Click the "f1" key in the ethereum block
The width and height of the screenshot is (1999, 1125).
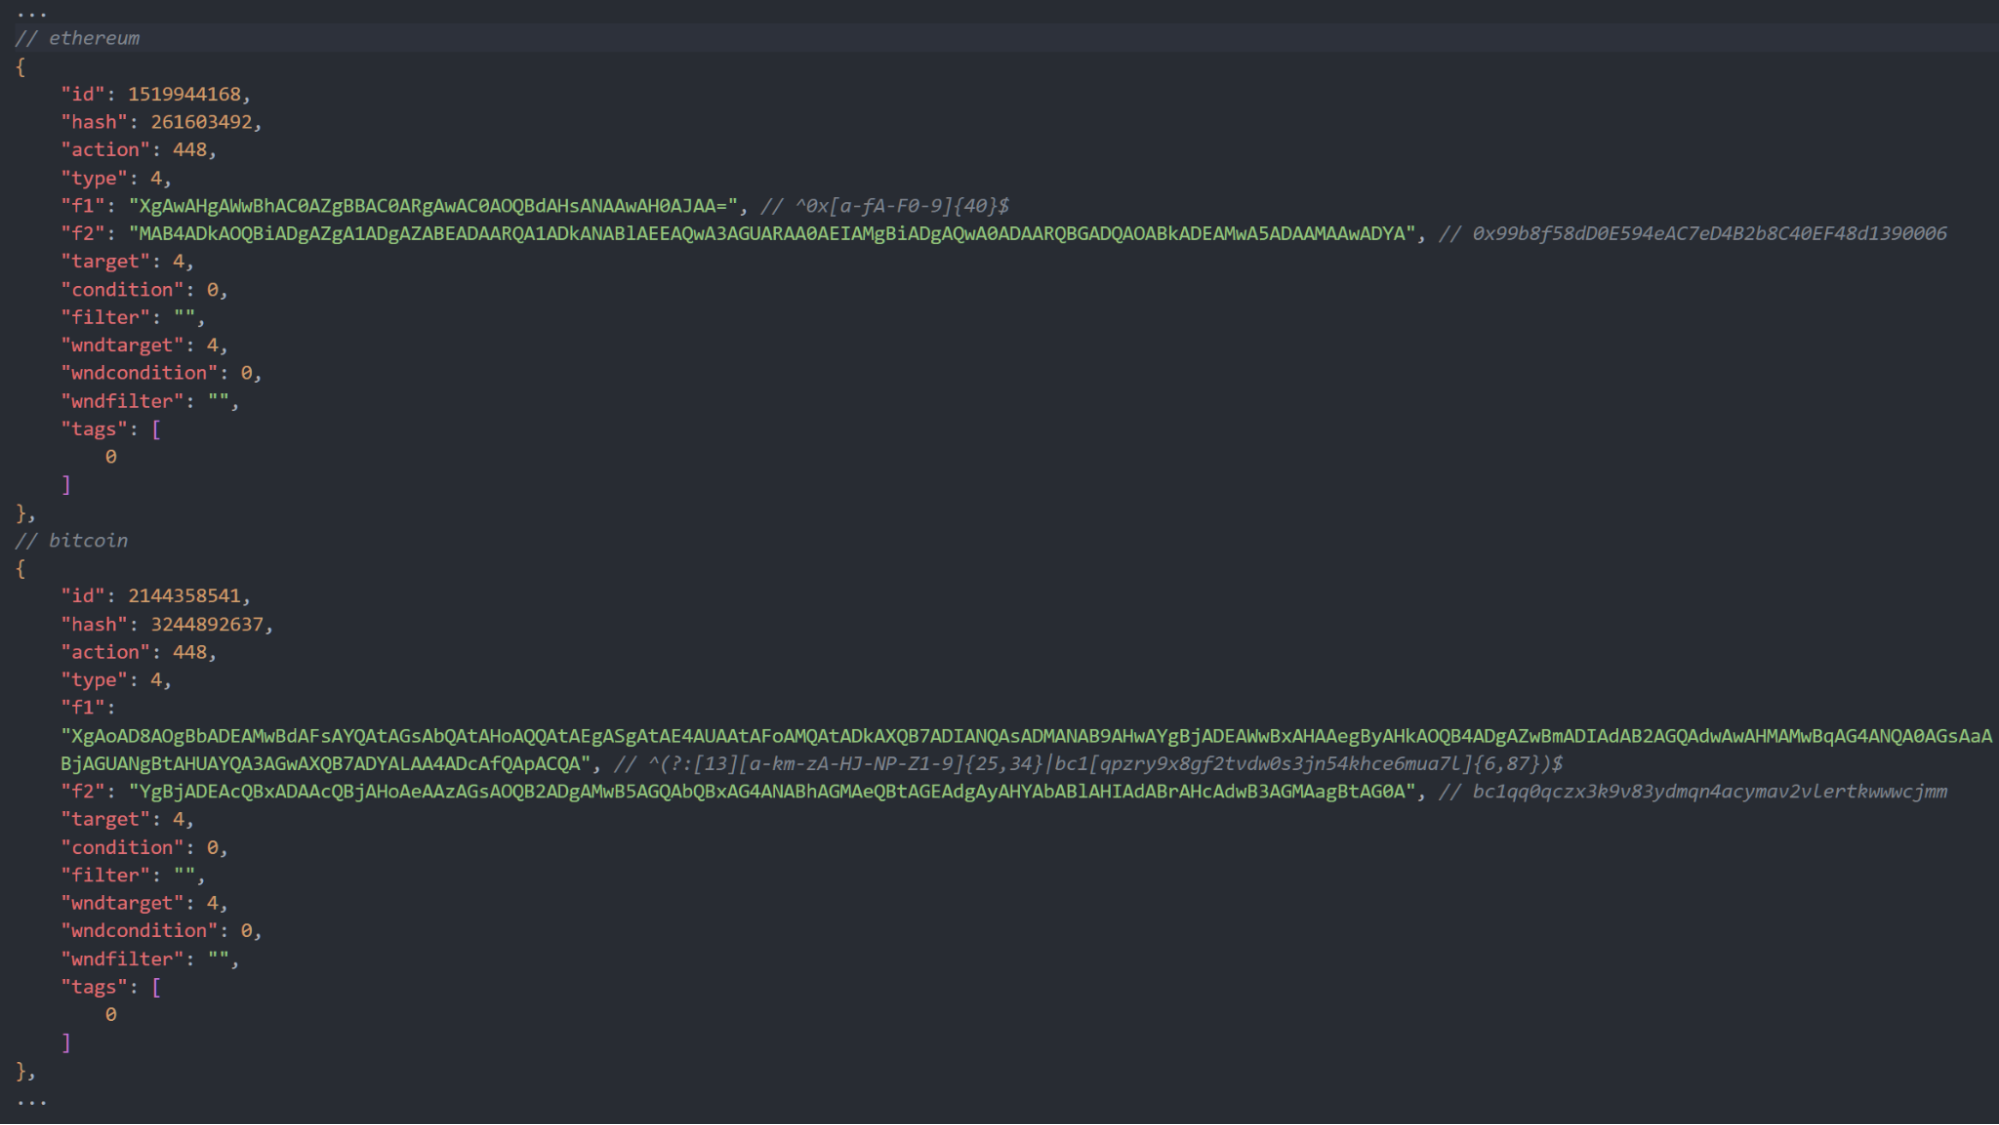(x=83, y=206)
